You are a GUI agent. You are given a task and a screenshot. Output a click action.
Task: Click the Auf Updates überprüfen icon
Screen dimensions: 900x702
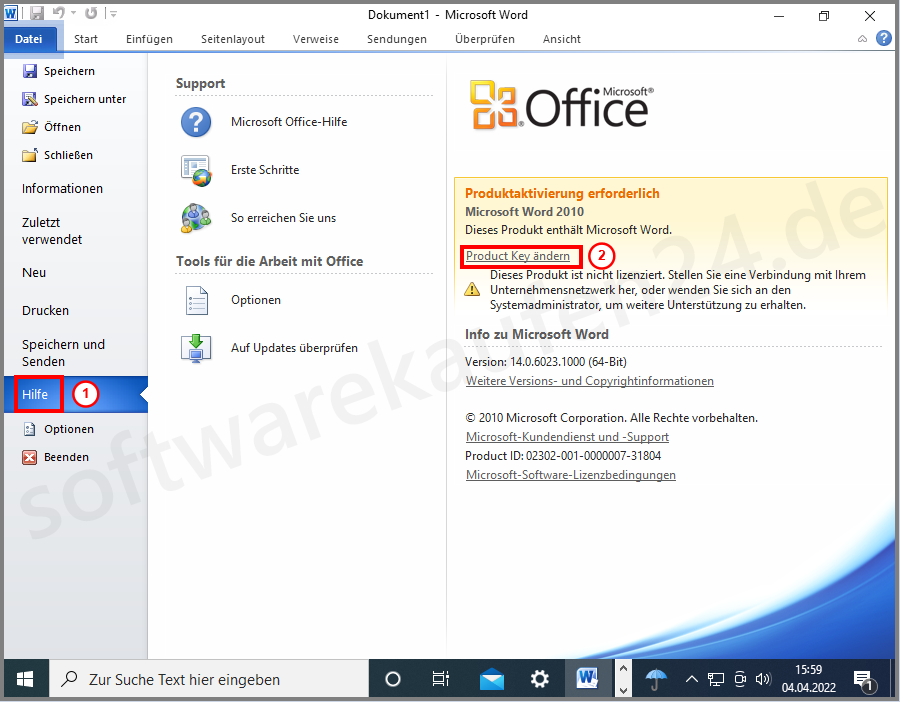(x=196, y=348)
